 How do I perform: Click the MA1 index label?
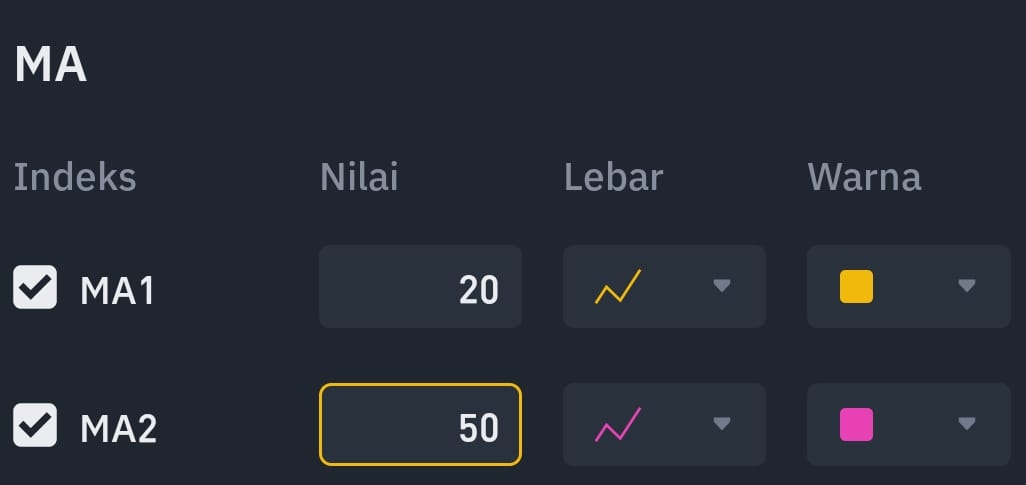coord(117,291)
